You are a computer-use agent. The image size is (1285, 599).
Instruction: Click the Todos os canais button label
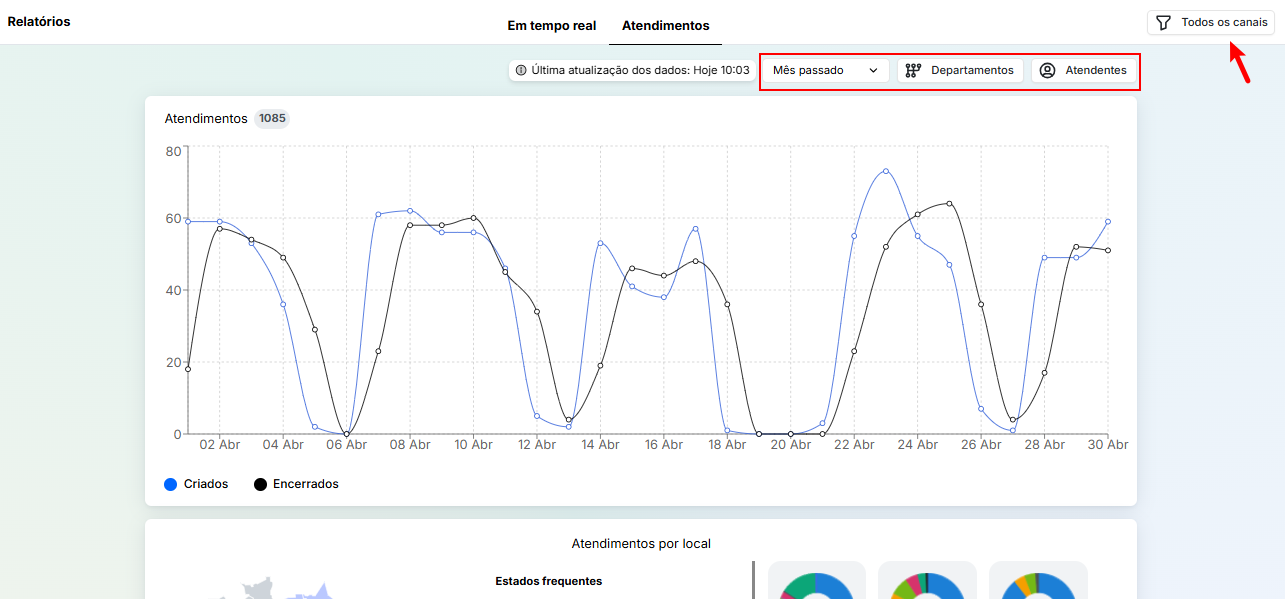tap(1223, 23)
